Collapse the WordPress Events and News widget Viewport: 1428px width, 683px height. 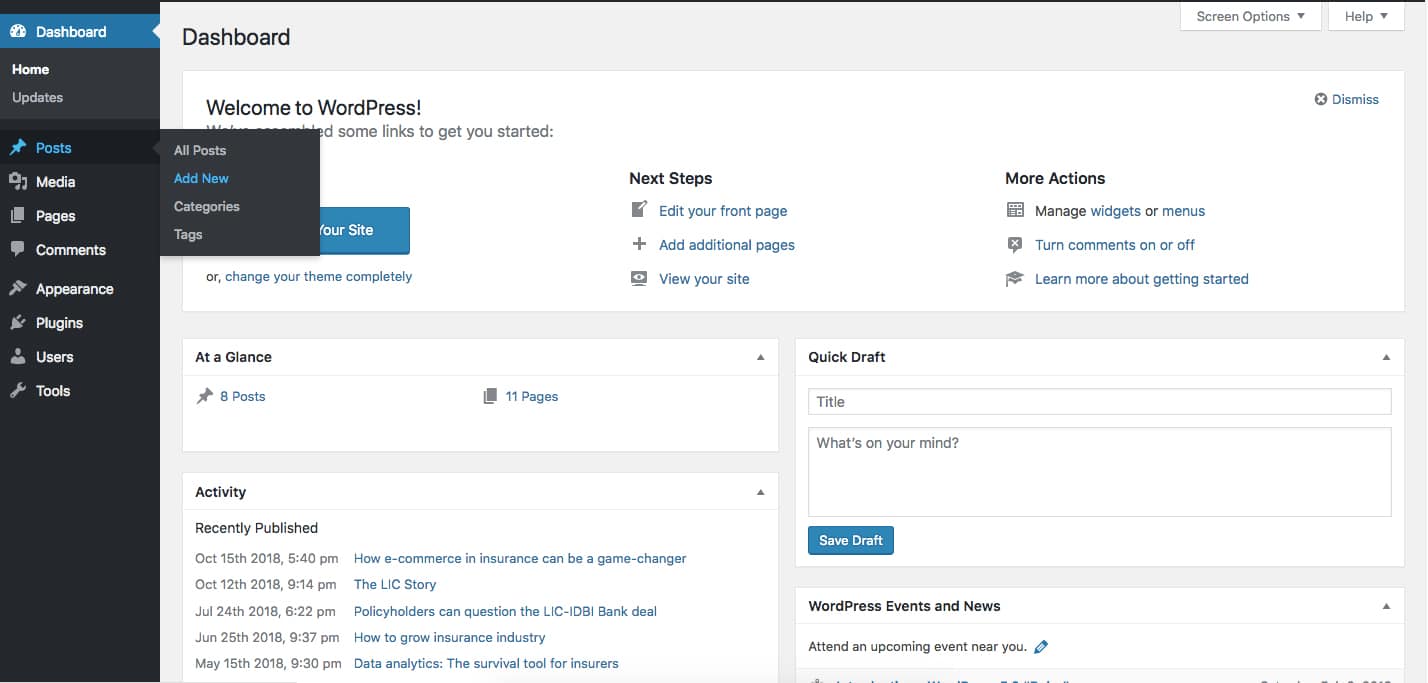point(1386,605)
